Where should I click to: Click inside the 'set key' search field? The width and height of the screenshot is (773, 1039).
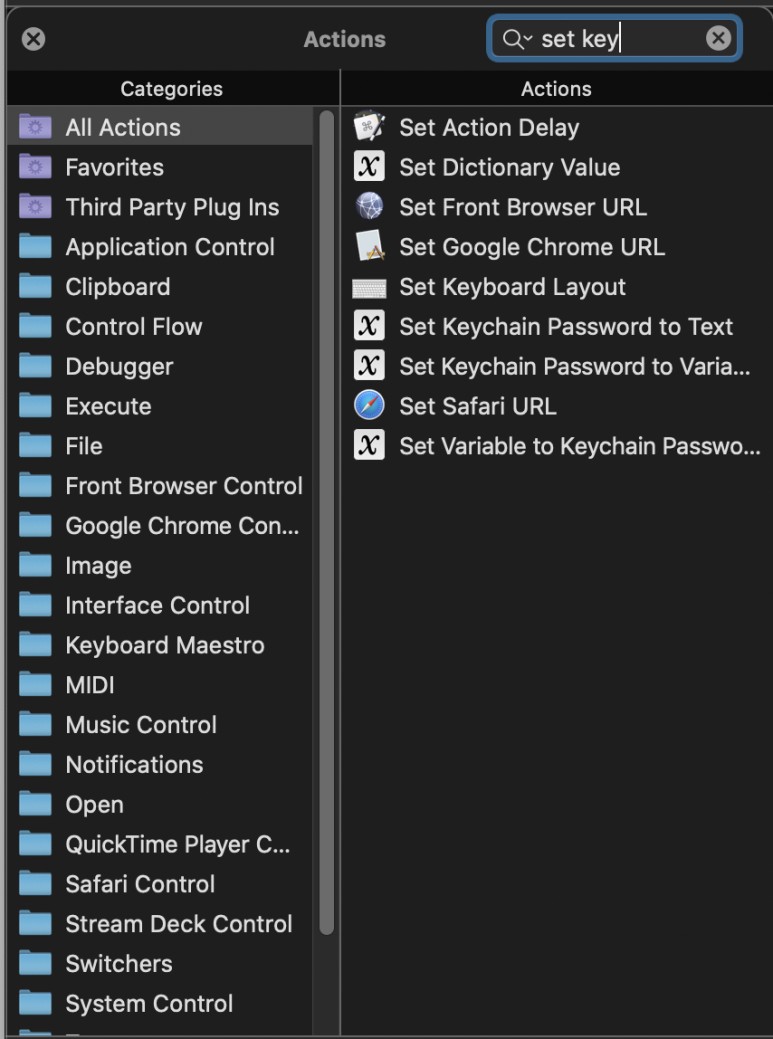coord(620,39)
